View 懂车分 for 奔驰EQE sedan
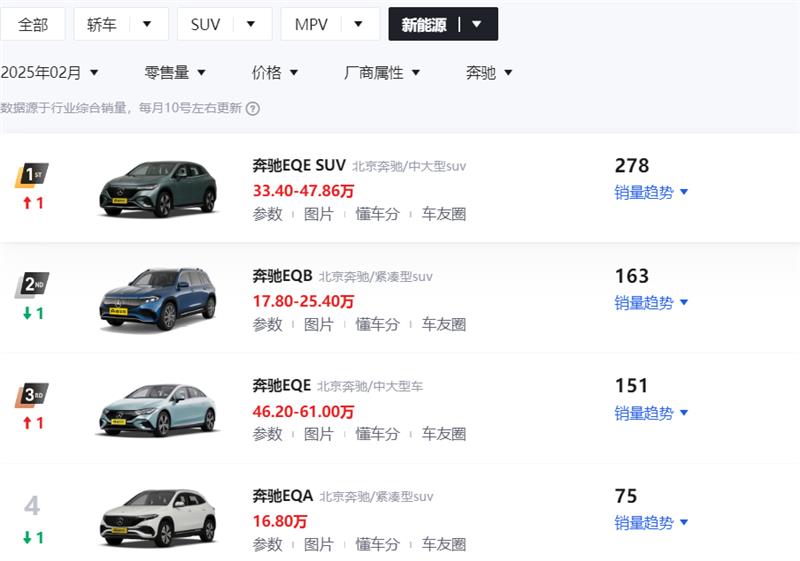This screenshot has height=561, width=800. coord(377,434)
